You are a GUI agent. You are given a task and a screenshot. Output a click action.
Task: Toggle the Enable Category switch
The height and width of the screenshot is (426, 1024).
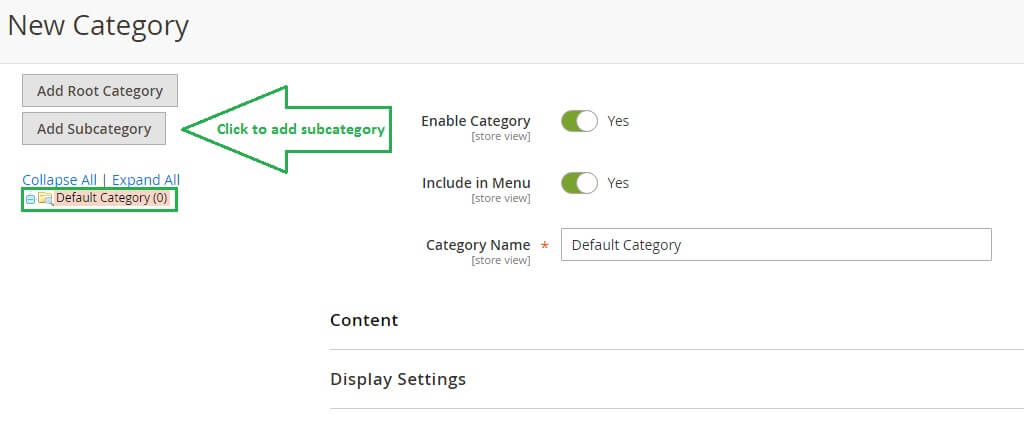pos(579,121)
